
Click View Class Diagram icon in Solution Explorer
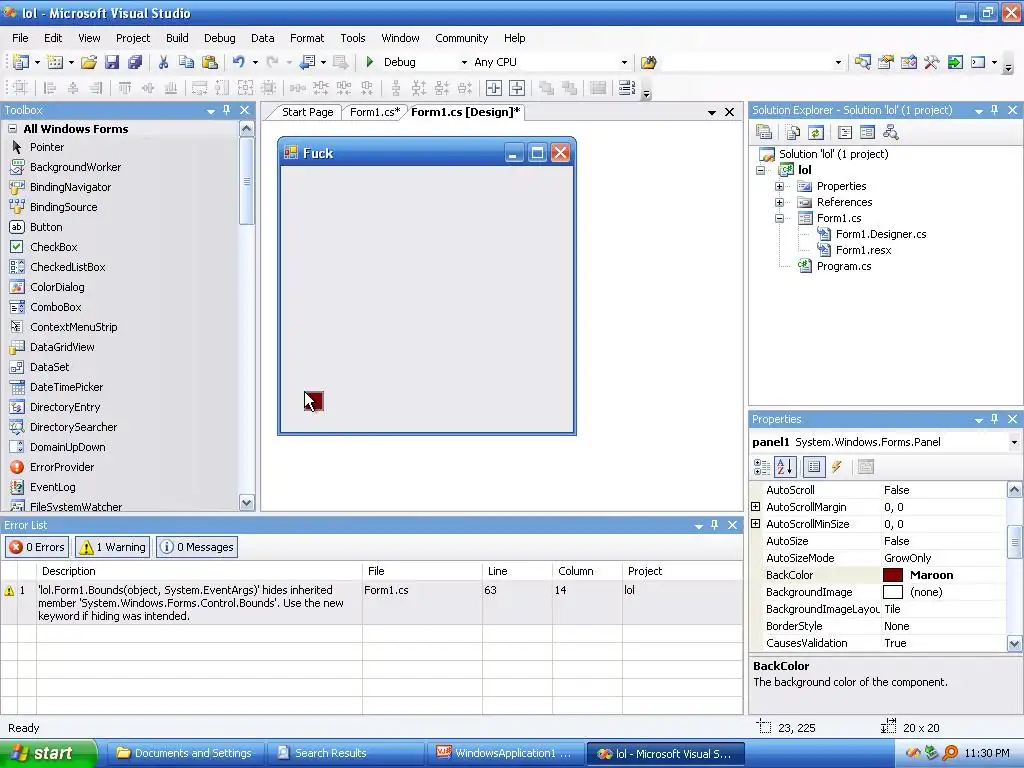(891, 133)
